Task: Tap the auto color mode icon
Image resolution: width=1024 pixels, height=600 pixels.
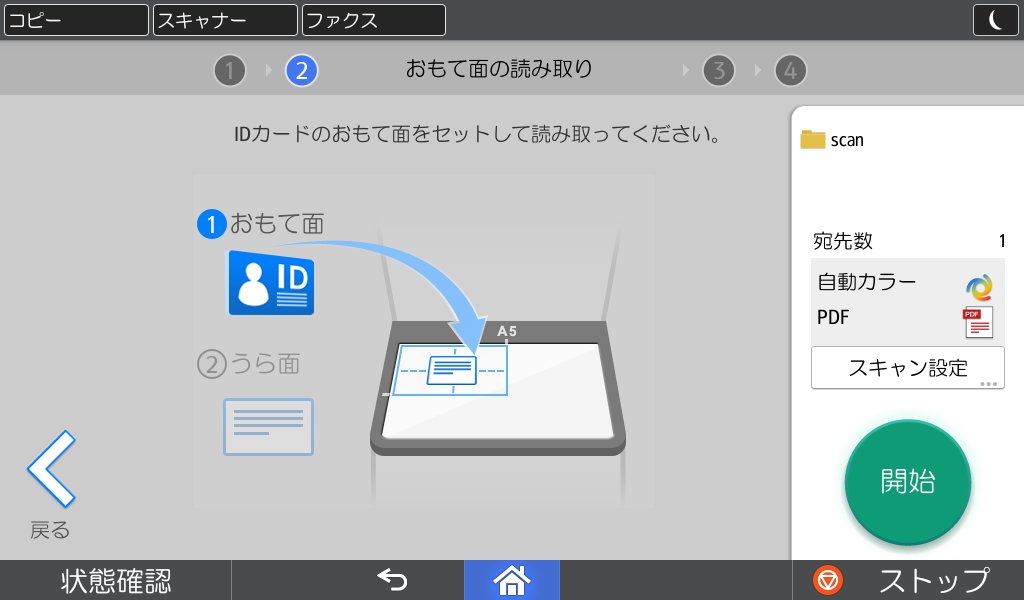Action: pos(979,287)
